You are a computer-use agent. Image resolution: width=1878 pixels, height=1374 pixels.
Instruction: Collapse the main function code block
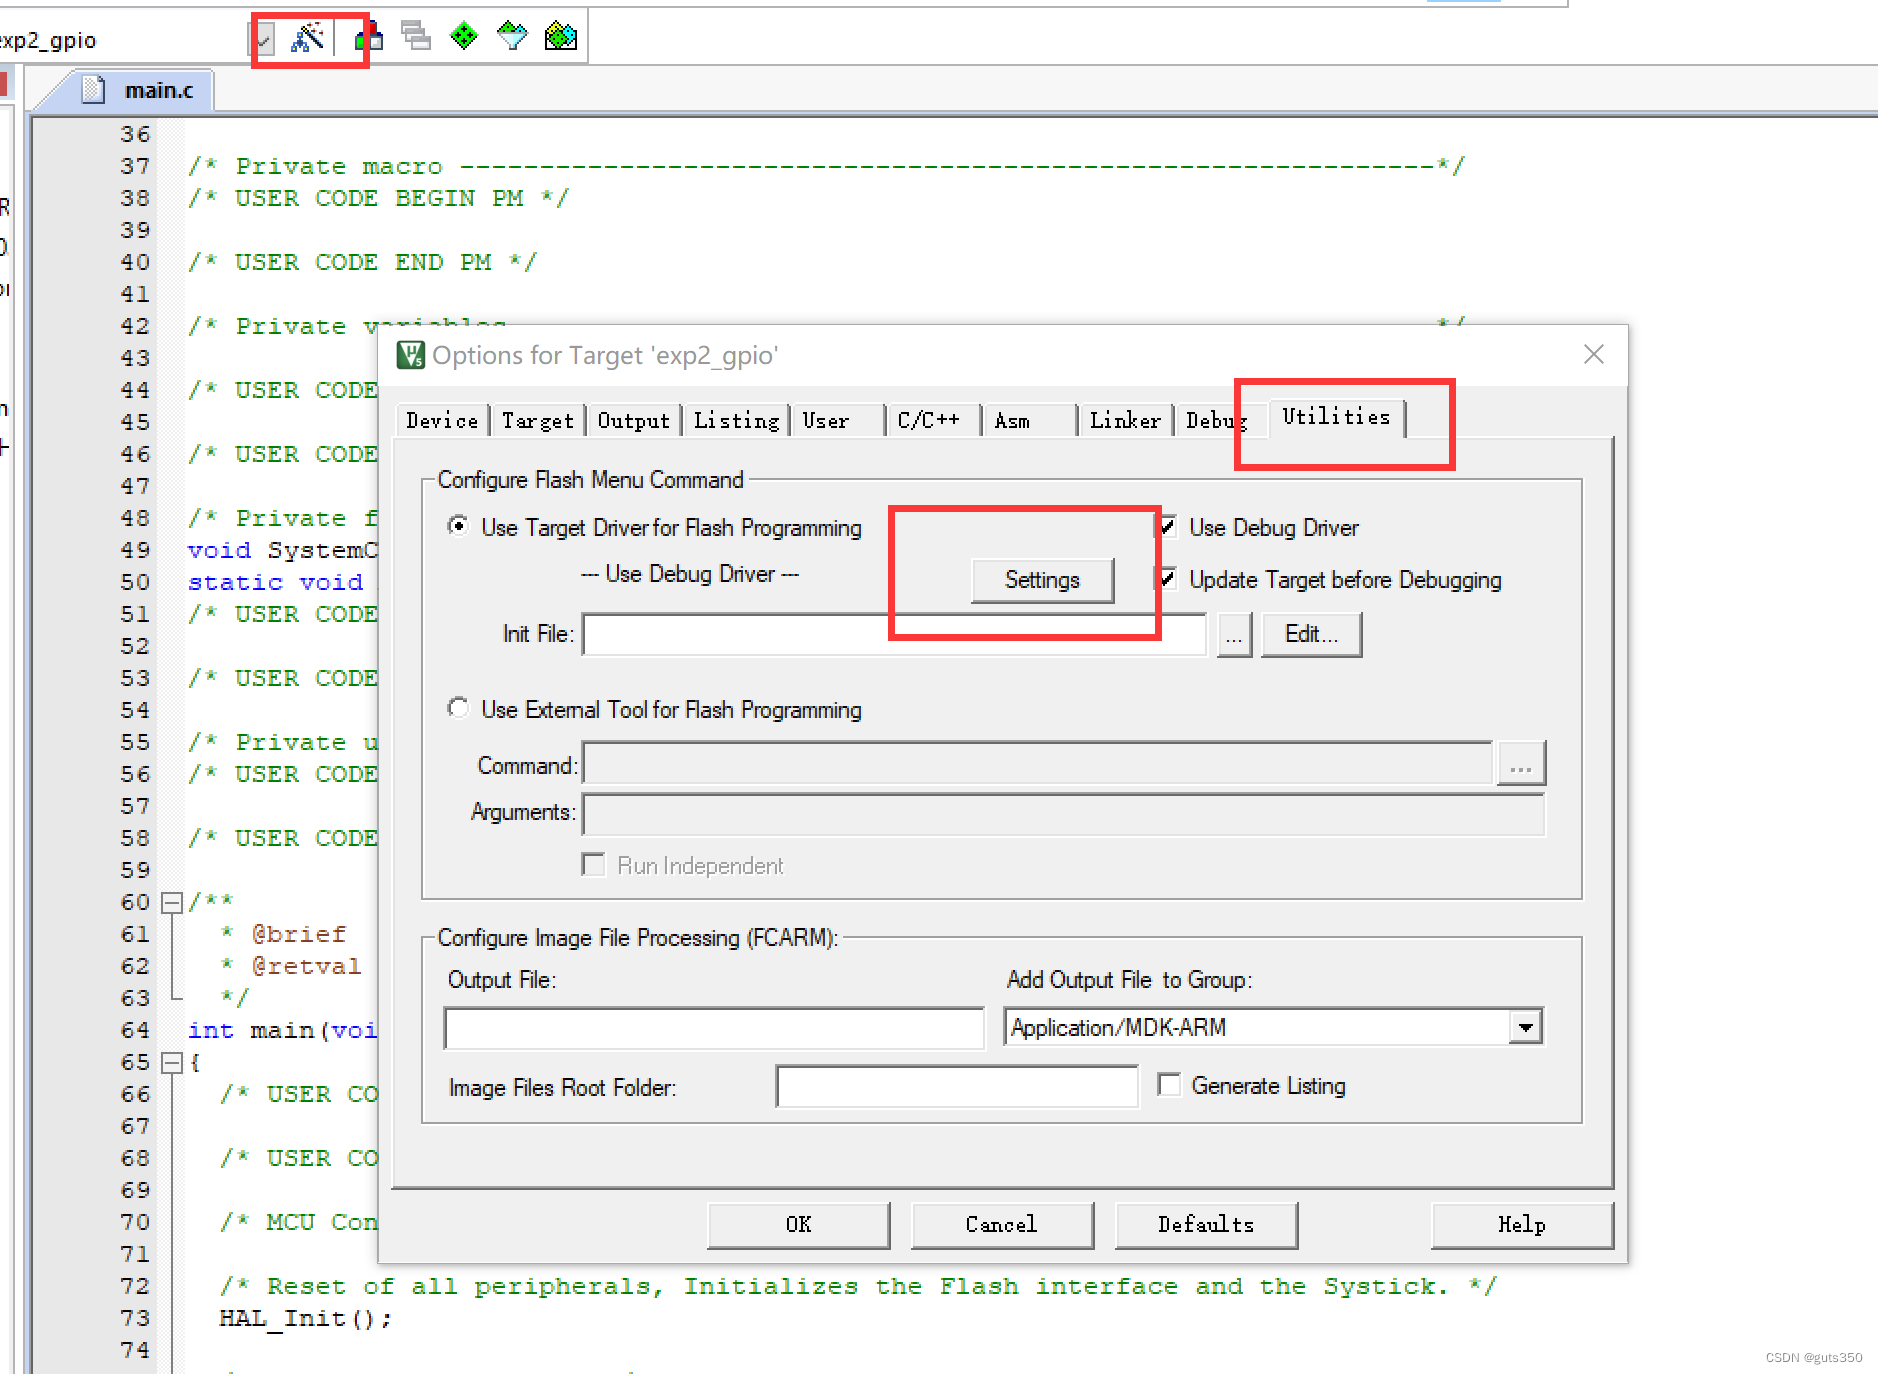(171, 1062)
